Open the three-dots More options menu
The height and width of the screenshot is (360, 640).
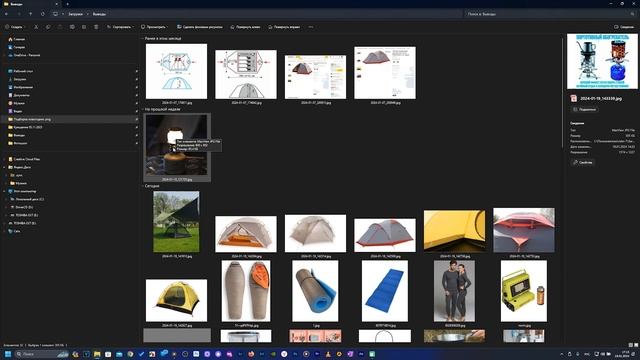[x=311, y=27]
